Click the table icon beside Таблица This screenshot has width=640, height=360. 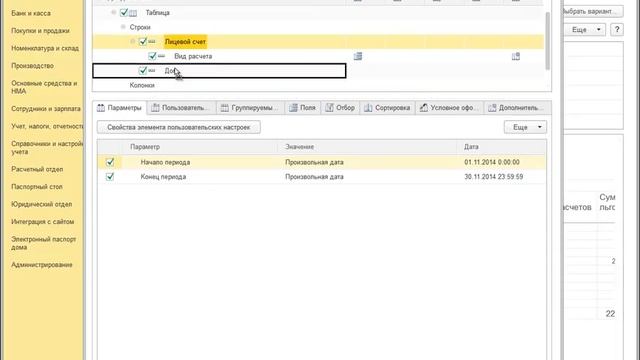133,13
